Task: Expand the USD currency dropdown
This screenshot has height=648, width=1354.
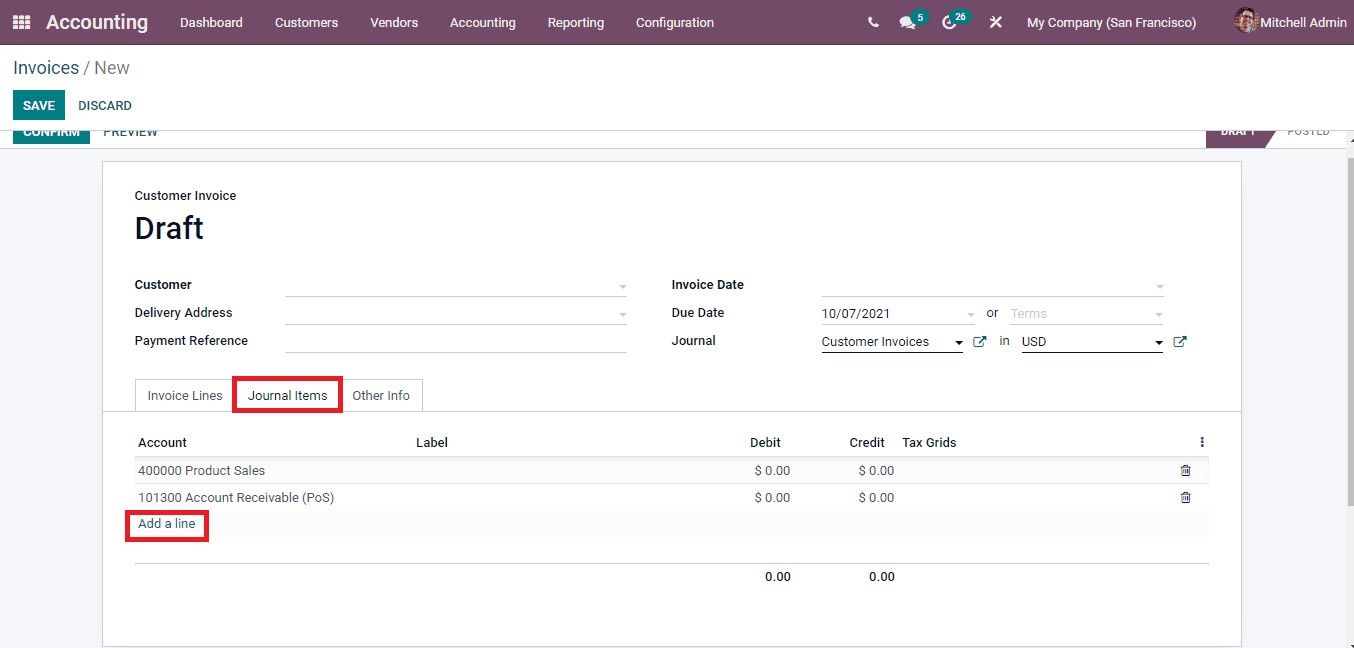Action: (x=1157, y=341)
